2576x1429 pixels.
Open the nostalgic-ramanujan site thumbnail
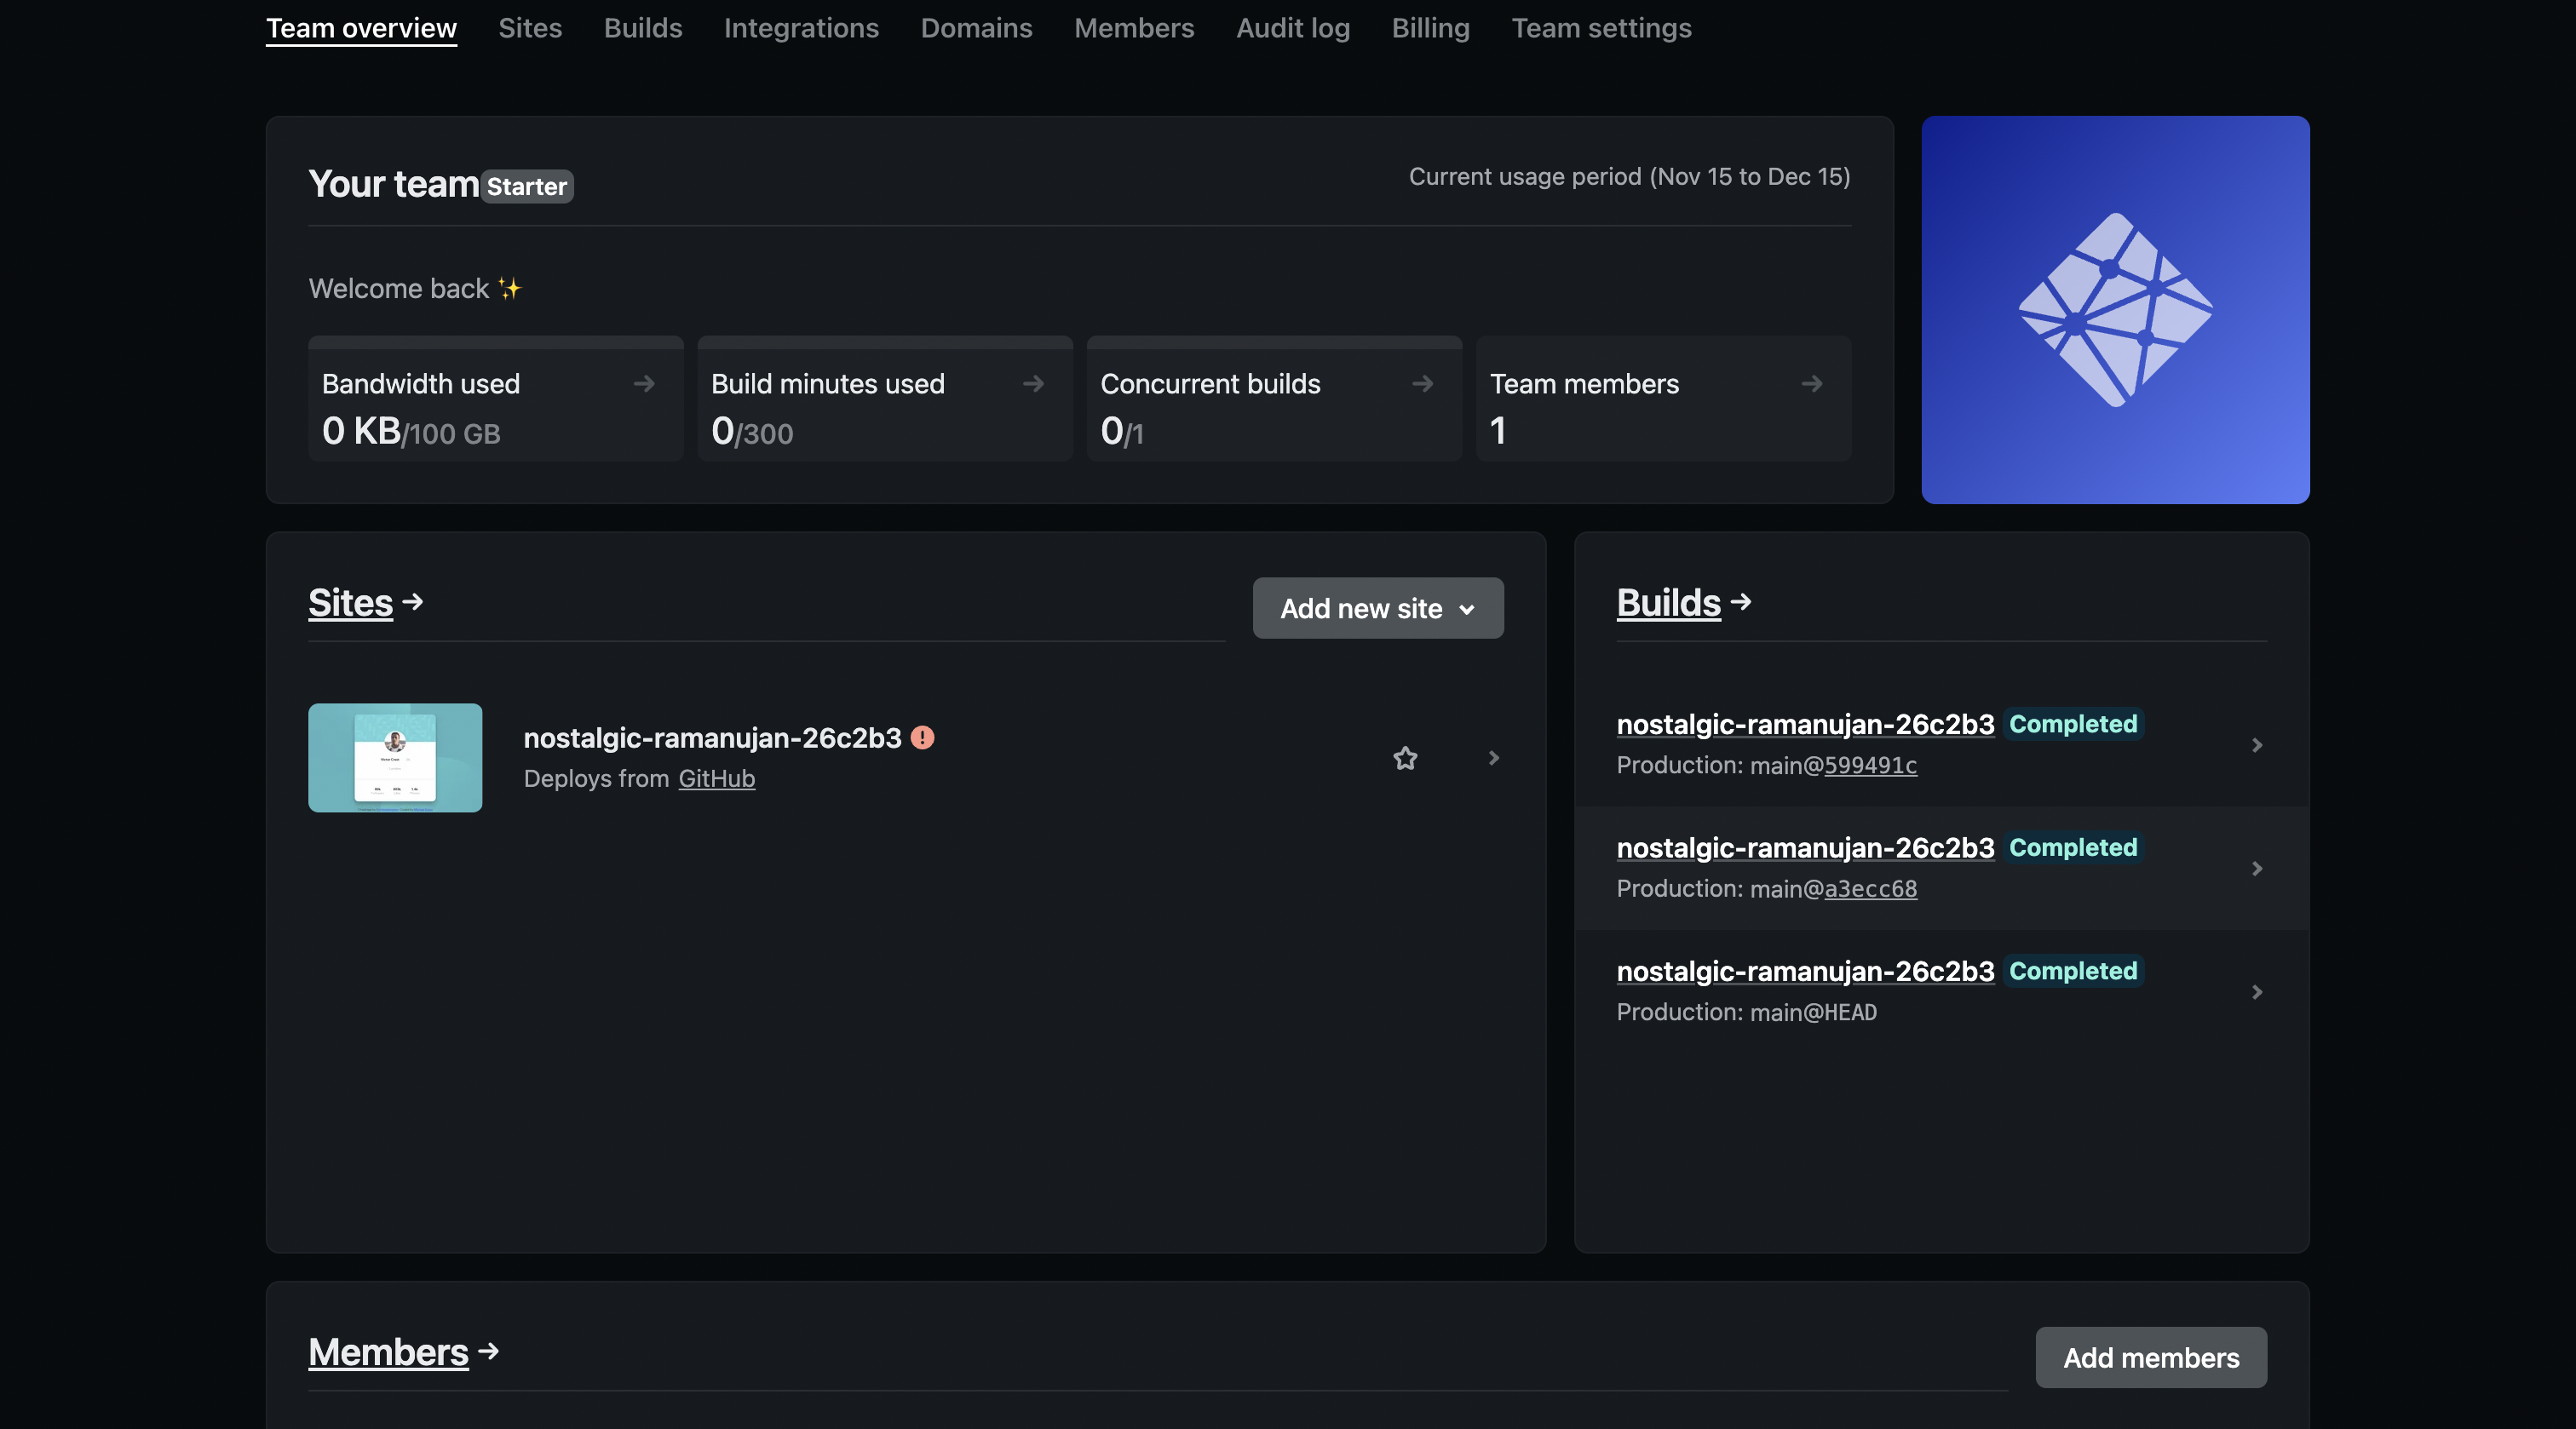[395, 758]
